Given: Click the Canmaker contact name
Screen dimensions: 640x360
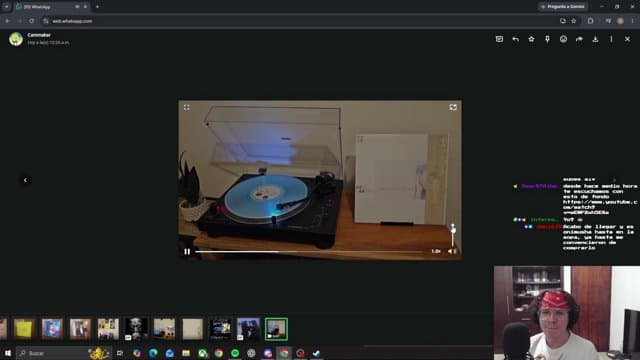Looking at the screenshot, I should click(x=39, y=35).
